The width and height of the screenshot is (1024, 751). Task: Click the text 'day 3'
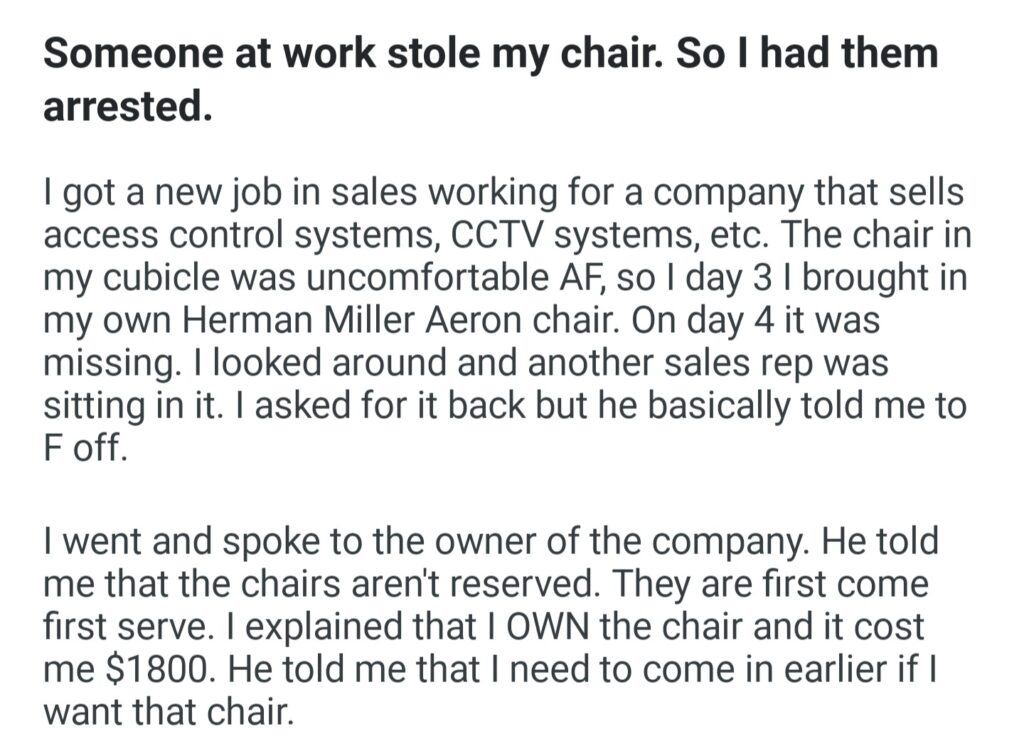point(700,279)
